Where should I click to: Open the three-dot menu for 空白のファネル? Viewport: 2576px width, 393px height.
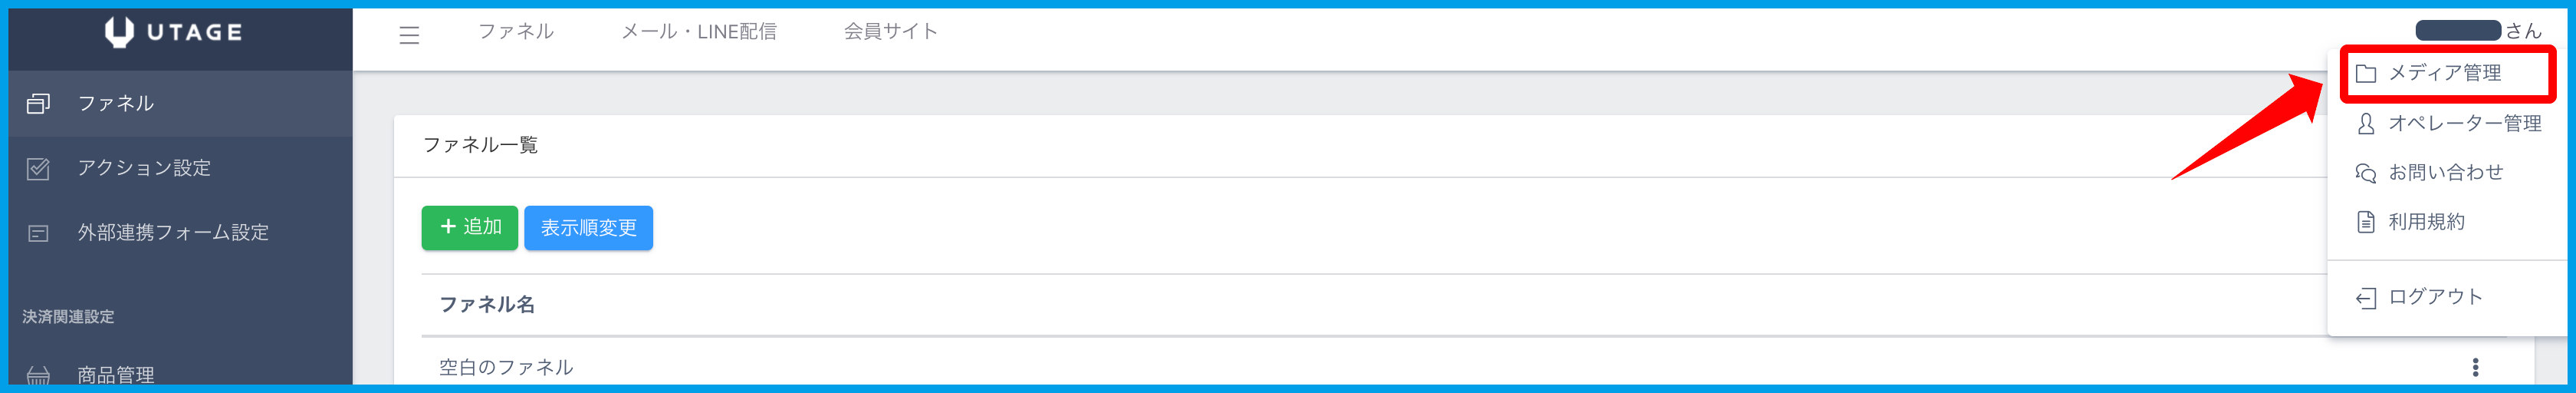pyautogui.click(x=2475, y=367)
